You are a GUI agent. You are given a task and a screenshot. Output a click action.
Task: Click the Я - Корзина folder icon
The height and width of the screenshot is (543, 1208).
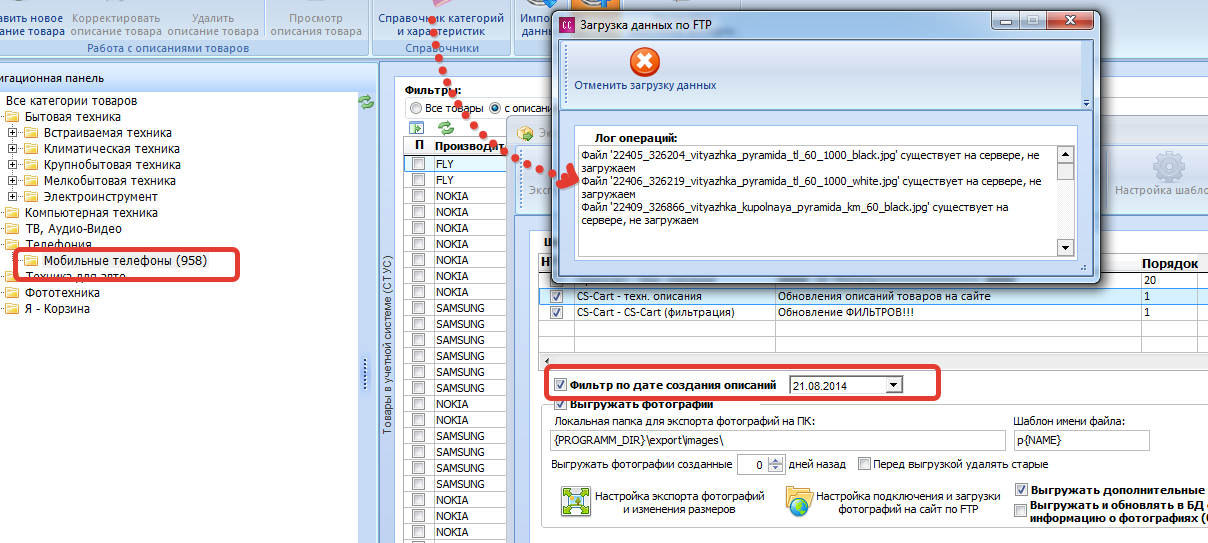coord(13,309)
